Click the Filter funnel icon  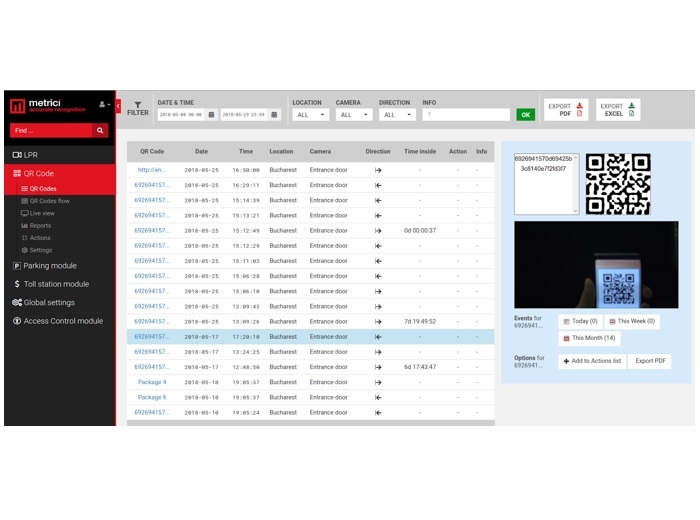point(138,104)
